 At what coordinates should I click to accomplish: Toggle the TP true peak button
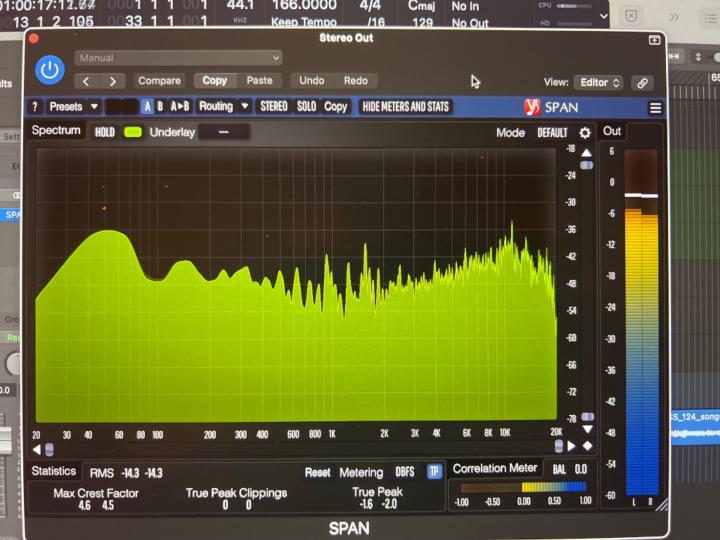point(434,472)
